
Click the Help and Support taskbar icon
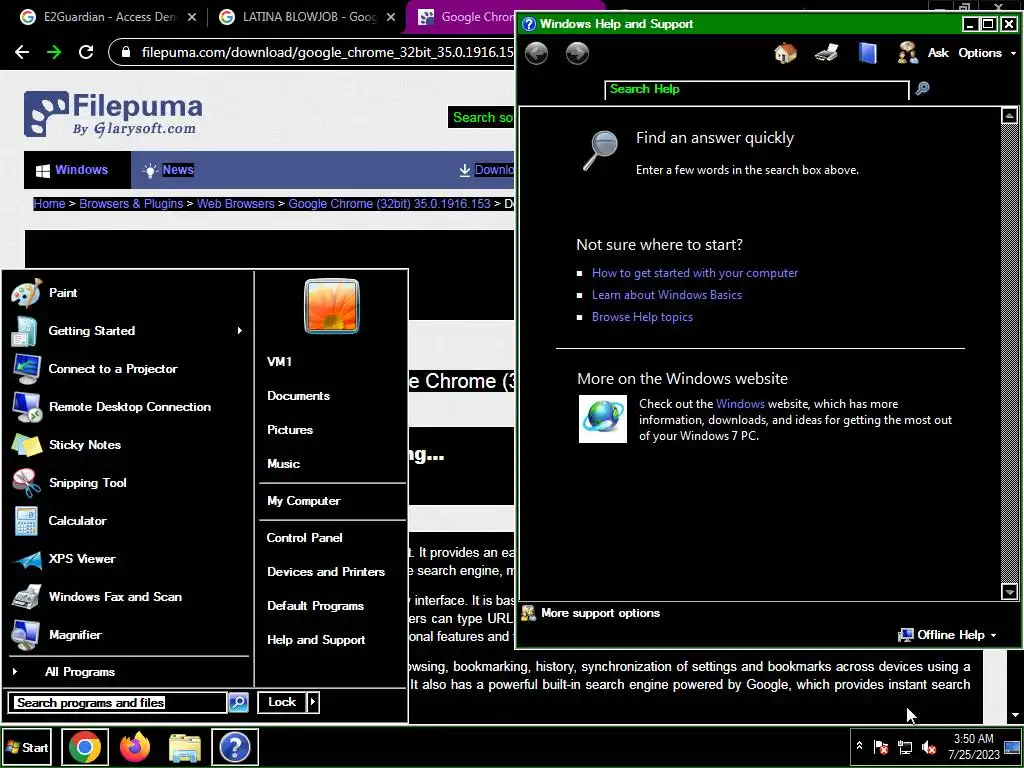click(235, 746)
